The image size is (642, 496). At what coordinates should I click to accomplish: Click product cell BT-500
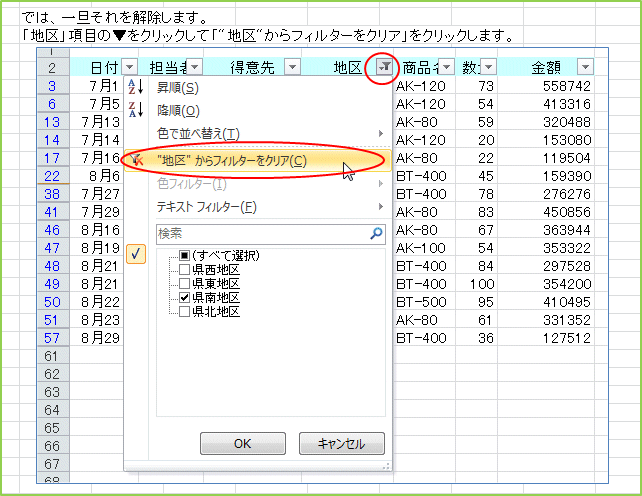(x=425, y=302)
